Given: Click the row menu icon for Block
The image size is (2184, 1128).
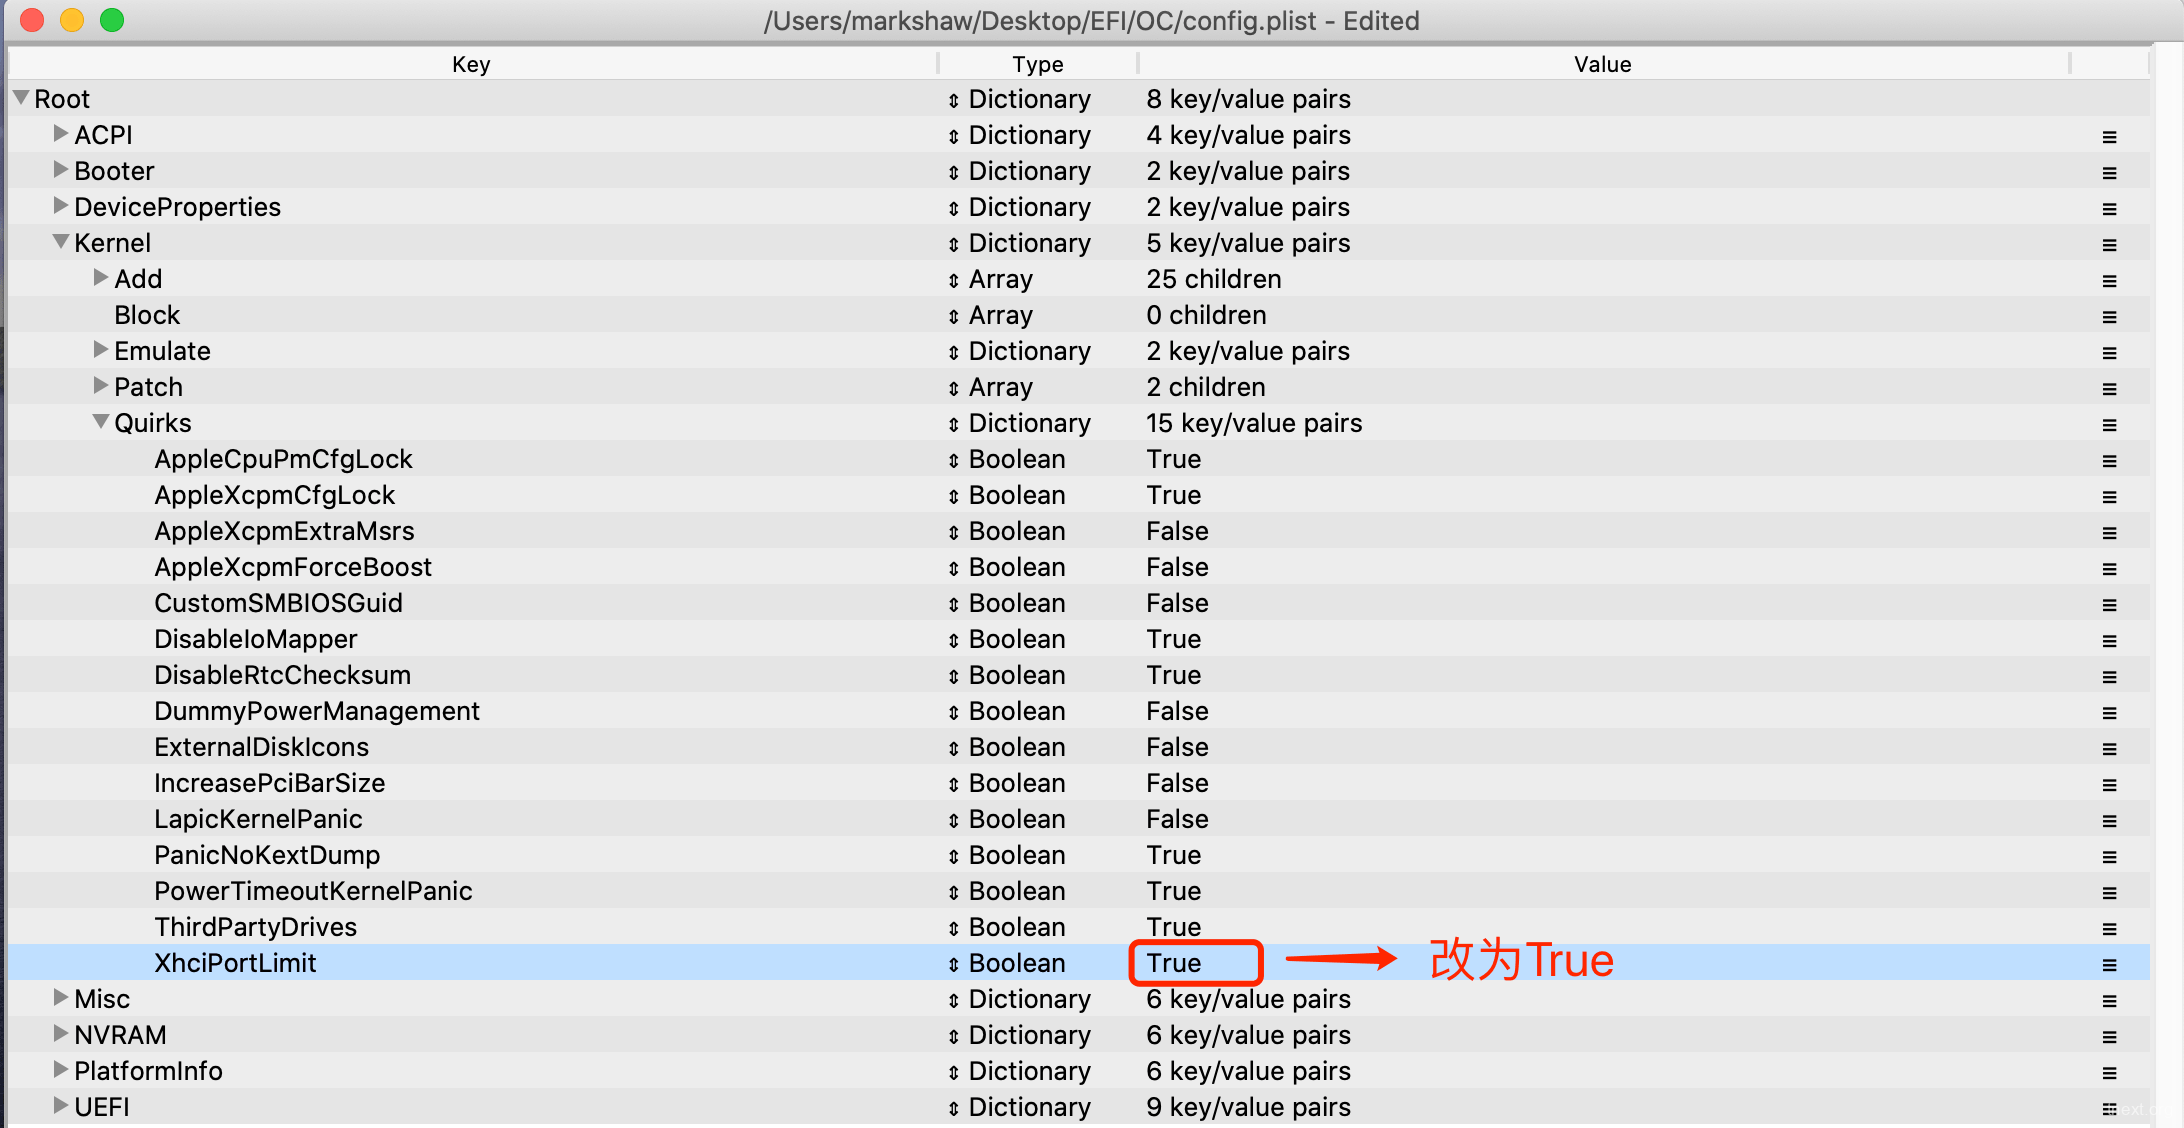Looking at the screenshot, I should pos(2109,316).
